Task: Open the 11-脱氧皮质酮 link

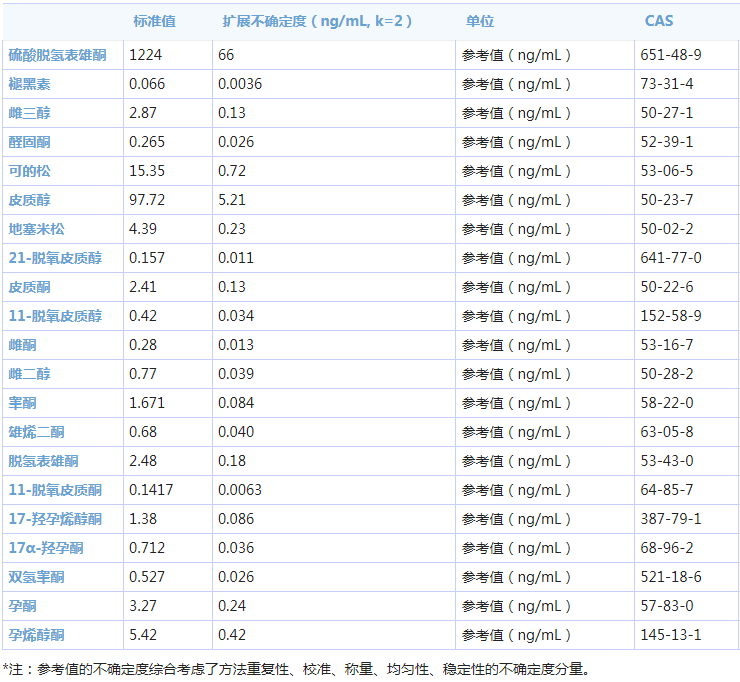Action: (55, 490)
